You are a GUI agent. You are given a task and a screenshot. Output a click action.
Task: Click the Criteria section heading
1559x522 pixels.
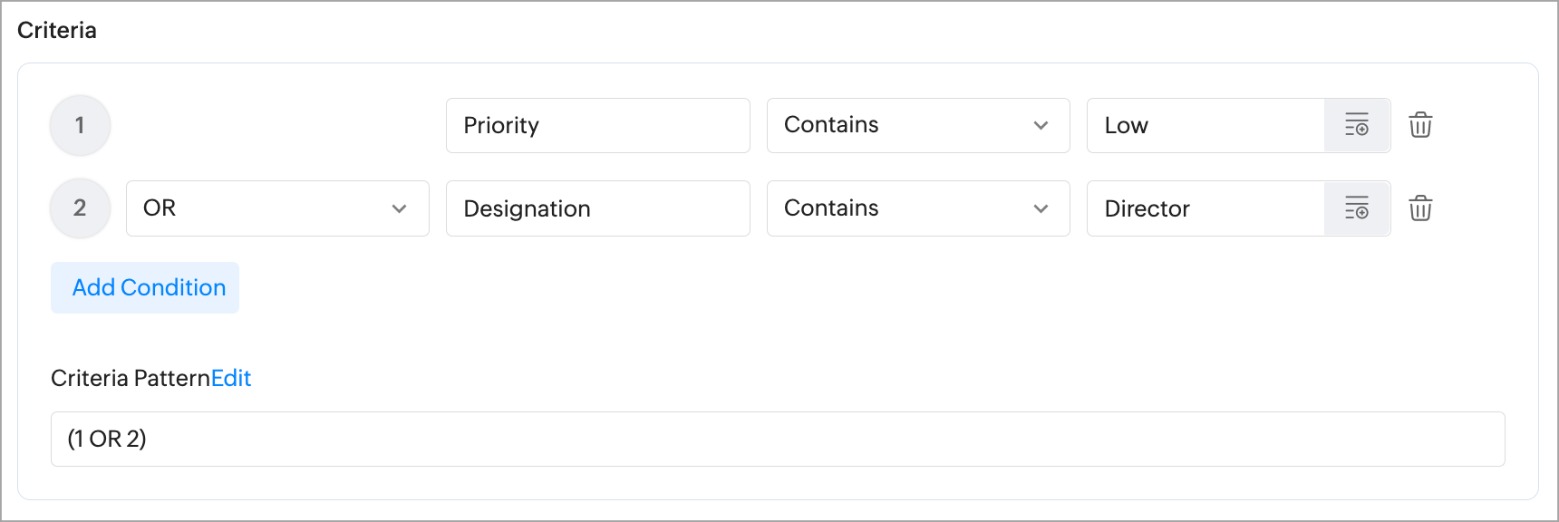point(57,30)
